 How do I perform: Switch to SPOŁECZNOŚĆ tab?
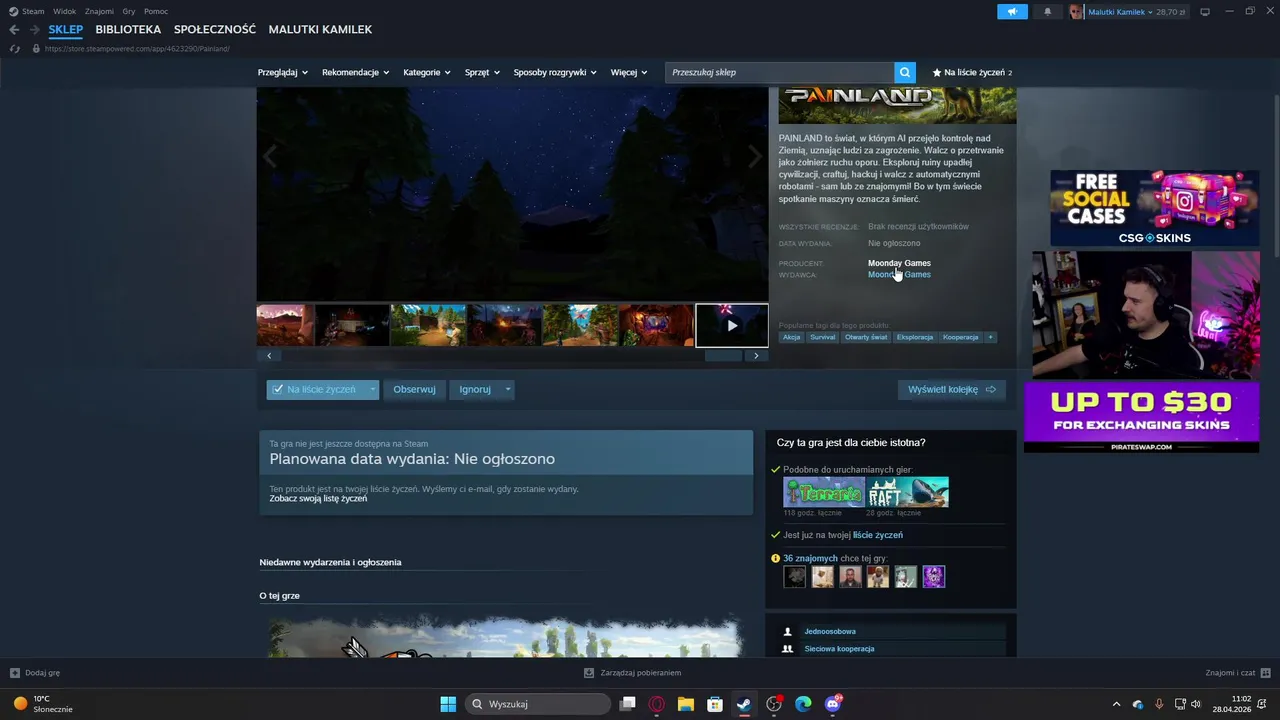215,30
